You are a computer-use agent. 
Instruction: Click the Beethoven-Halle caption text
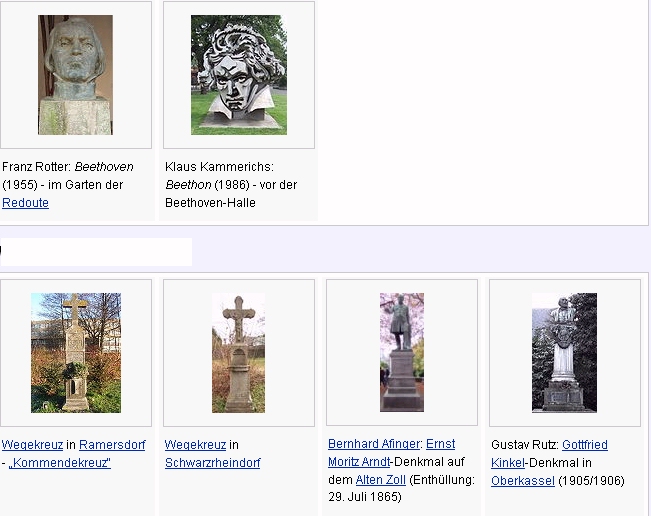210,203
